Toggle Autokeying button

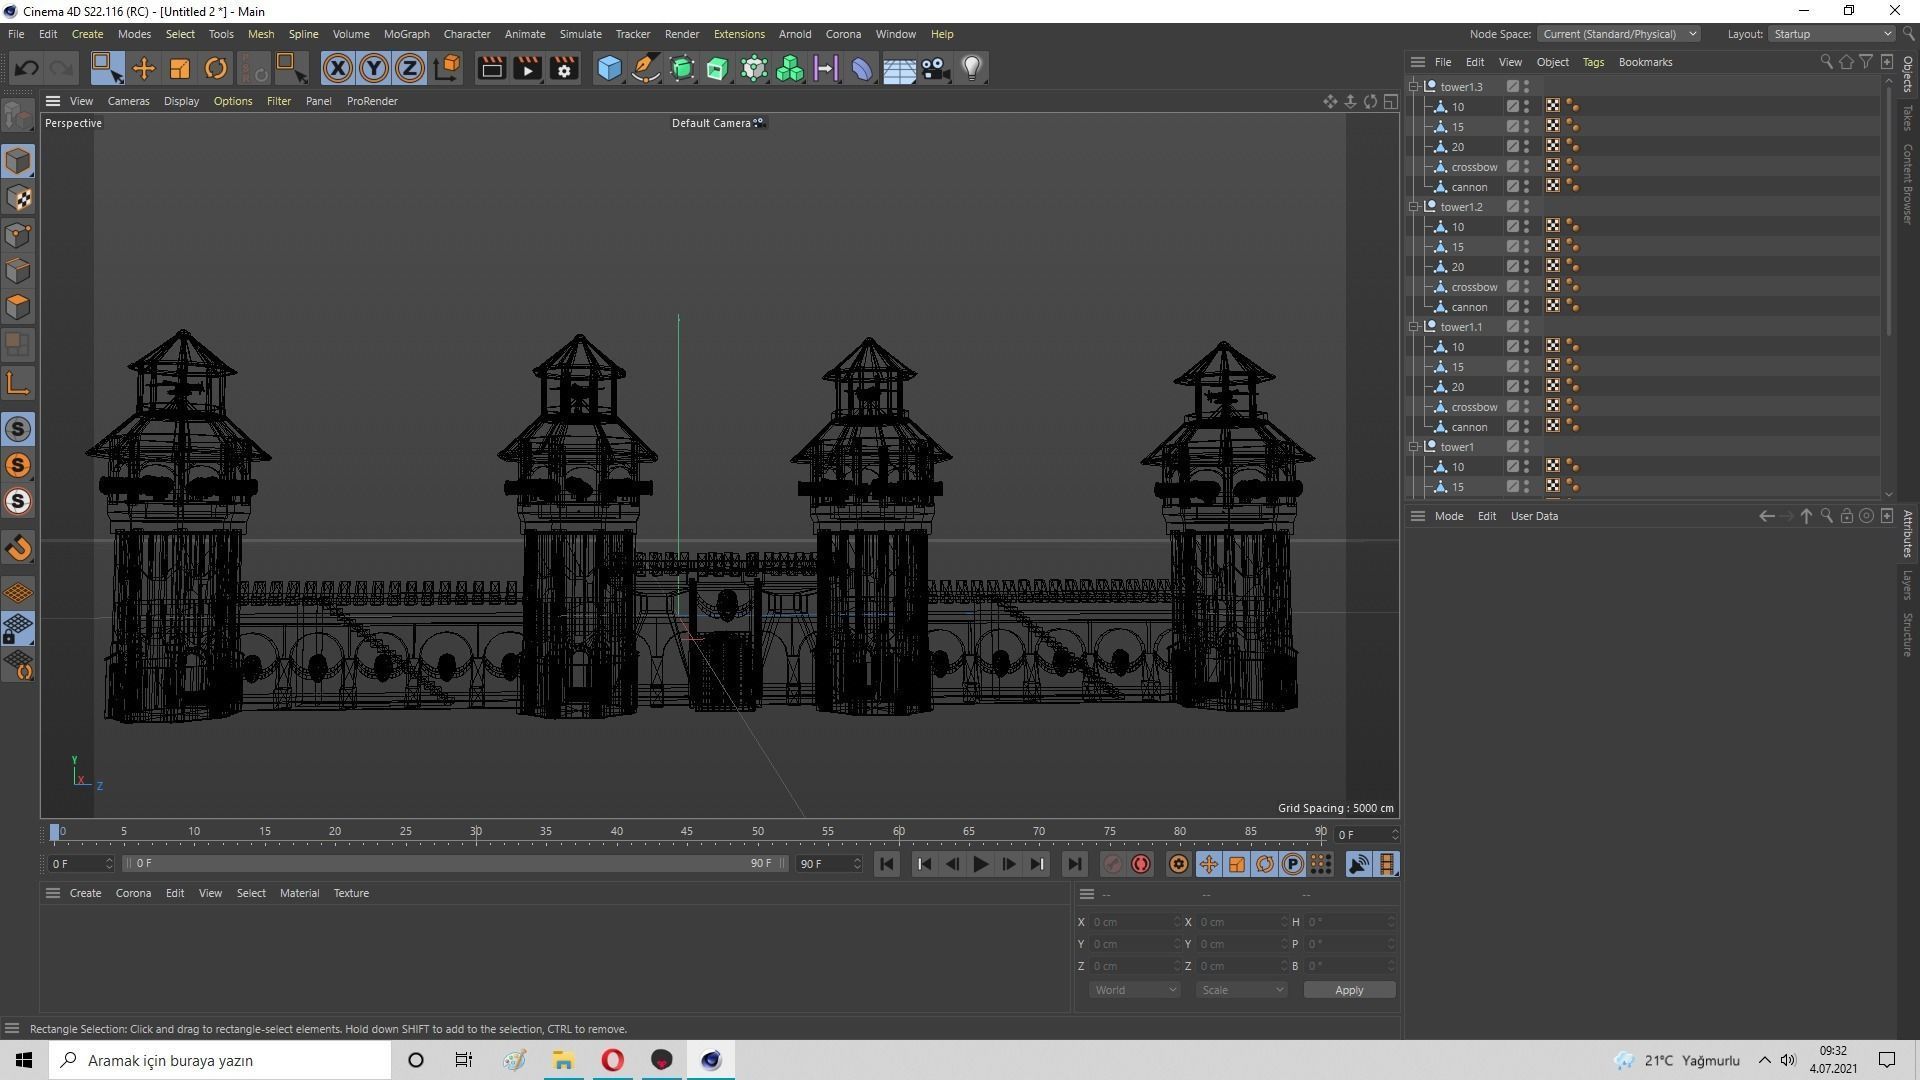(x=1141, y=864)
